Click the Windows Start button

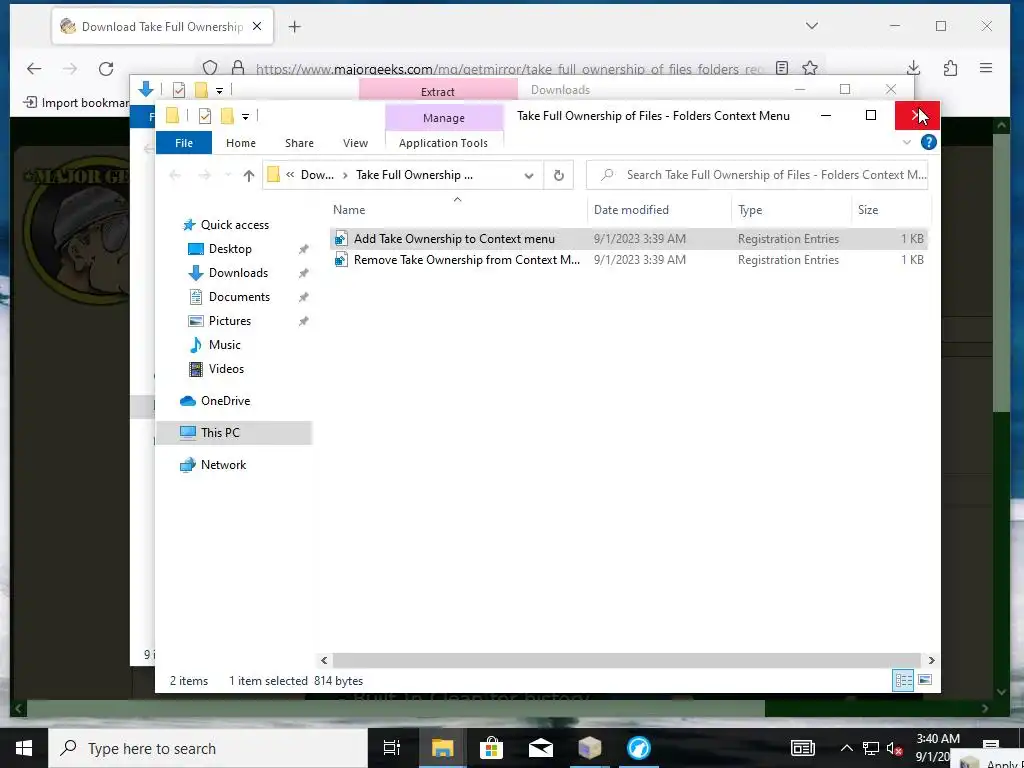(x=24, y=748)
